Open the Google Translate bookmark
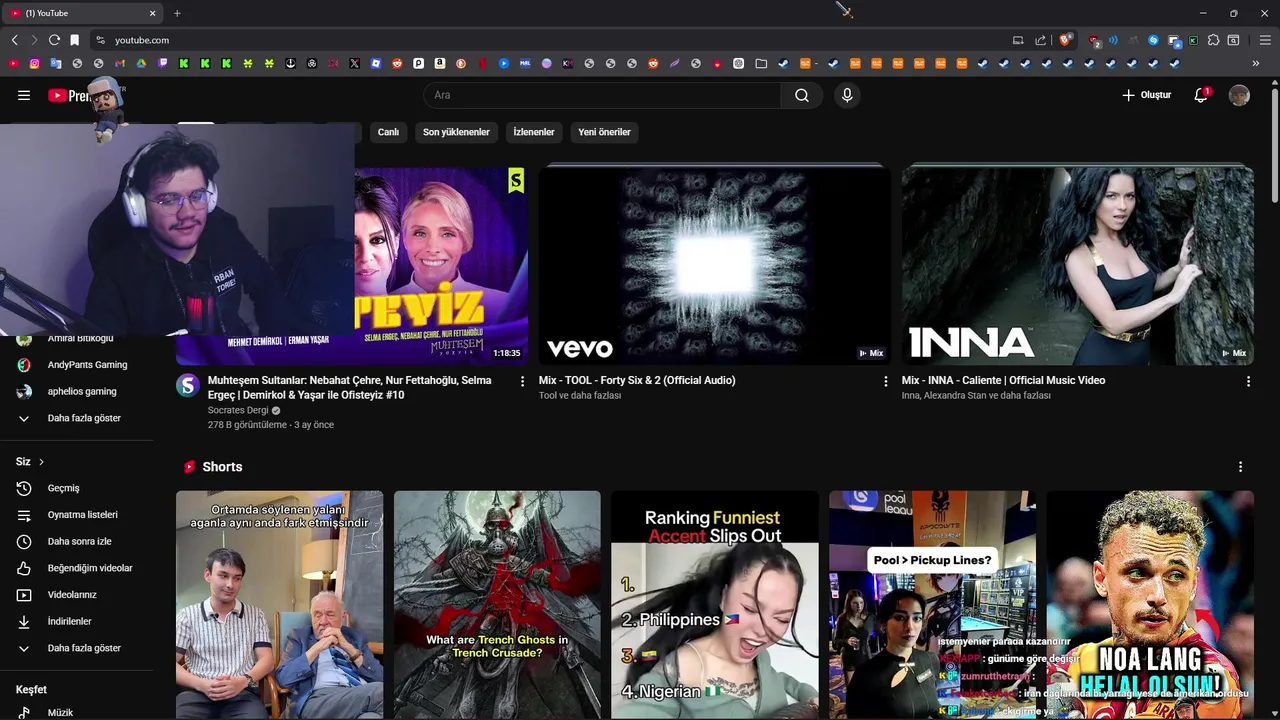This screenshot has width=1280, height=720. 56,63
